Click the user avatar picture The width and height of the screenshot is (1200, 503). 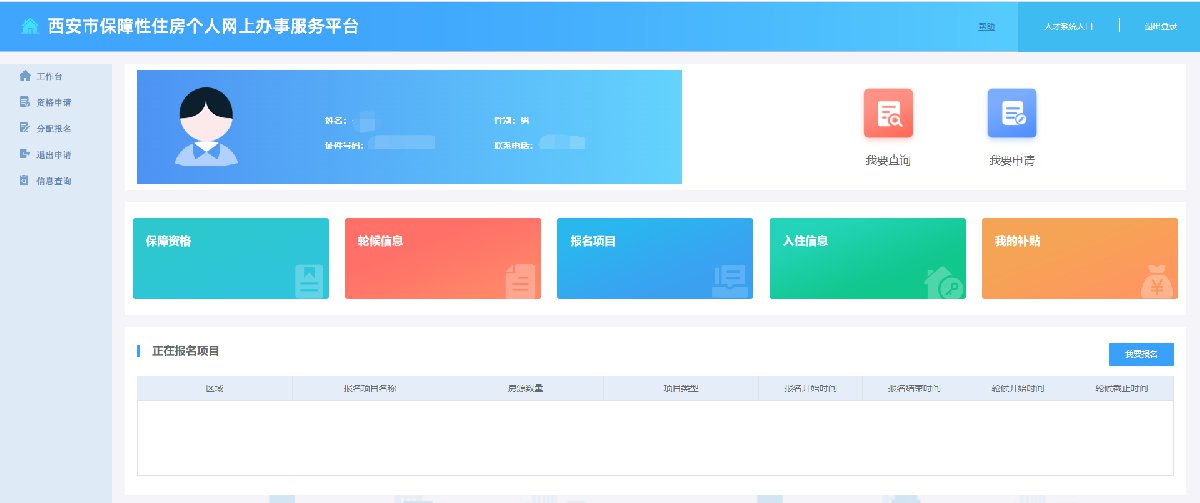point(206,126)
